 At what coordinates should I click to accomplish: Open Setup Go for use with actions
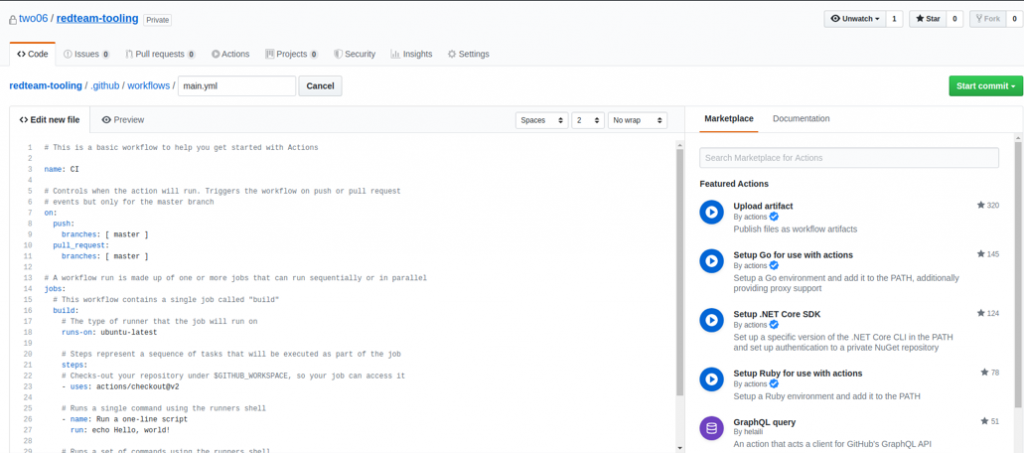793,255
